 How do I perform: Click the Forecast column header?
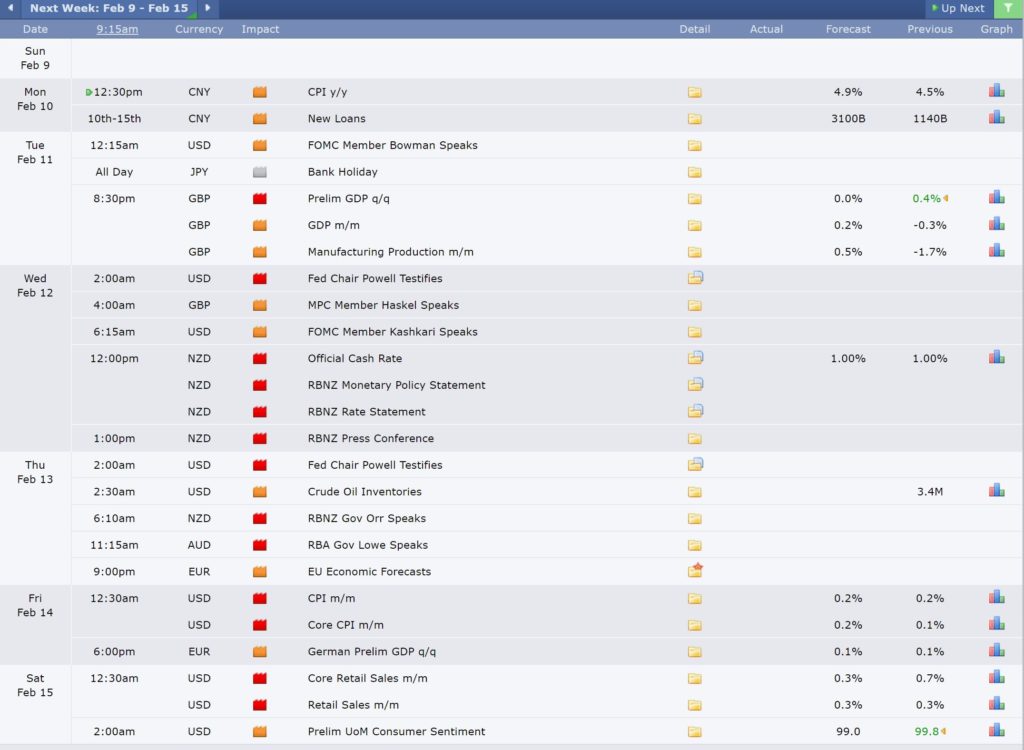coord(848,29)
